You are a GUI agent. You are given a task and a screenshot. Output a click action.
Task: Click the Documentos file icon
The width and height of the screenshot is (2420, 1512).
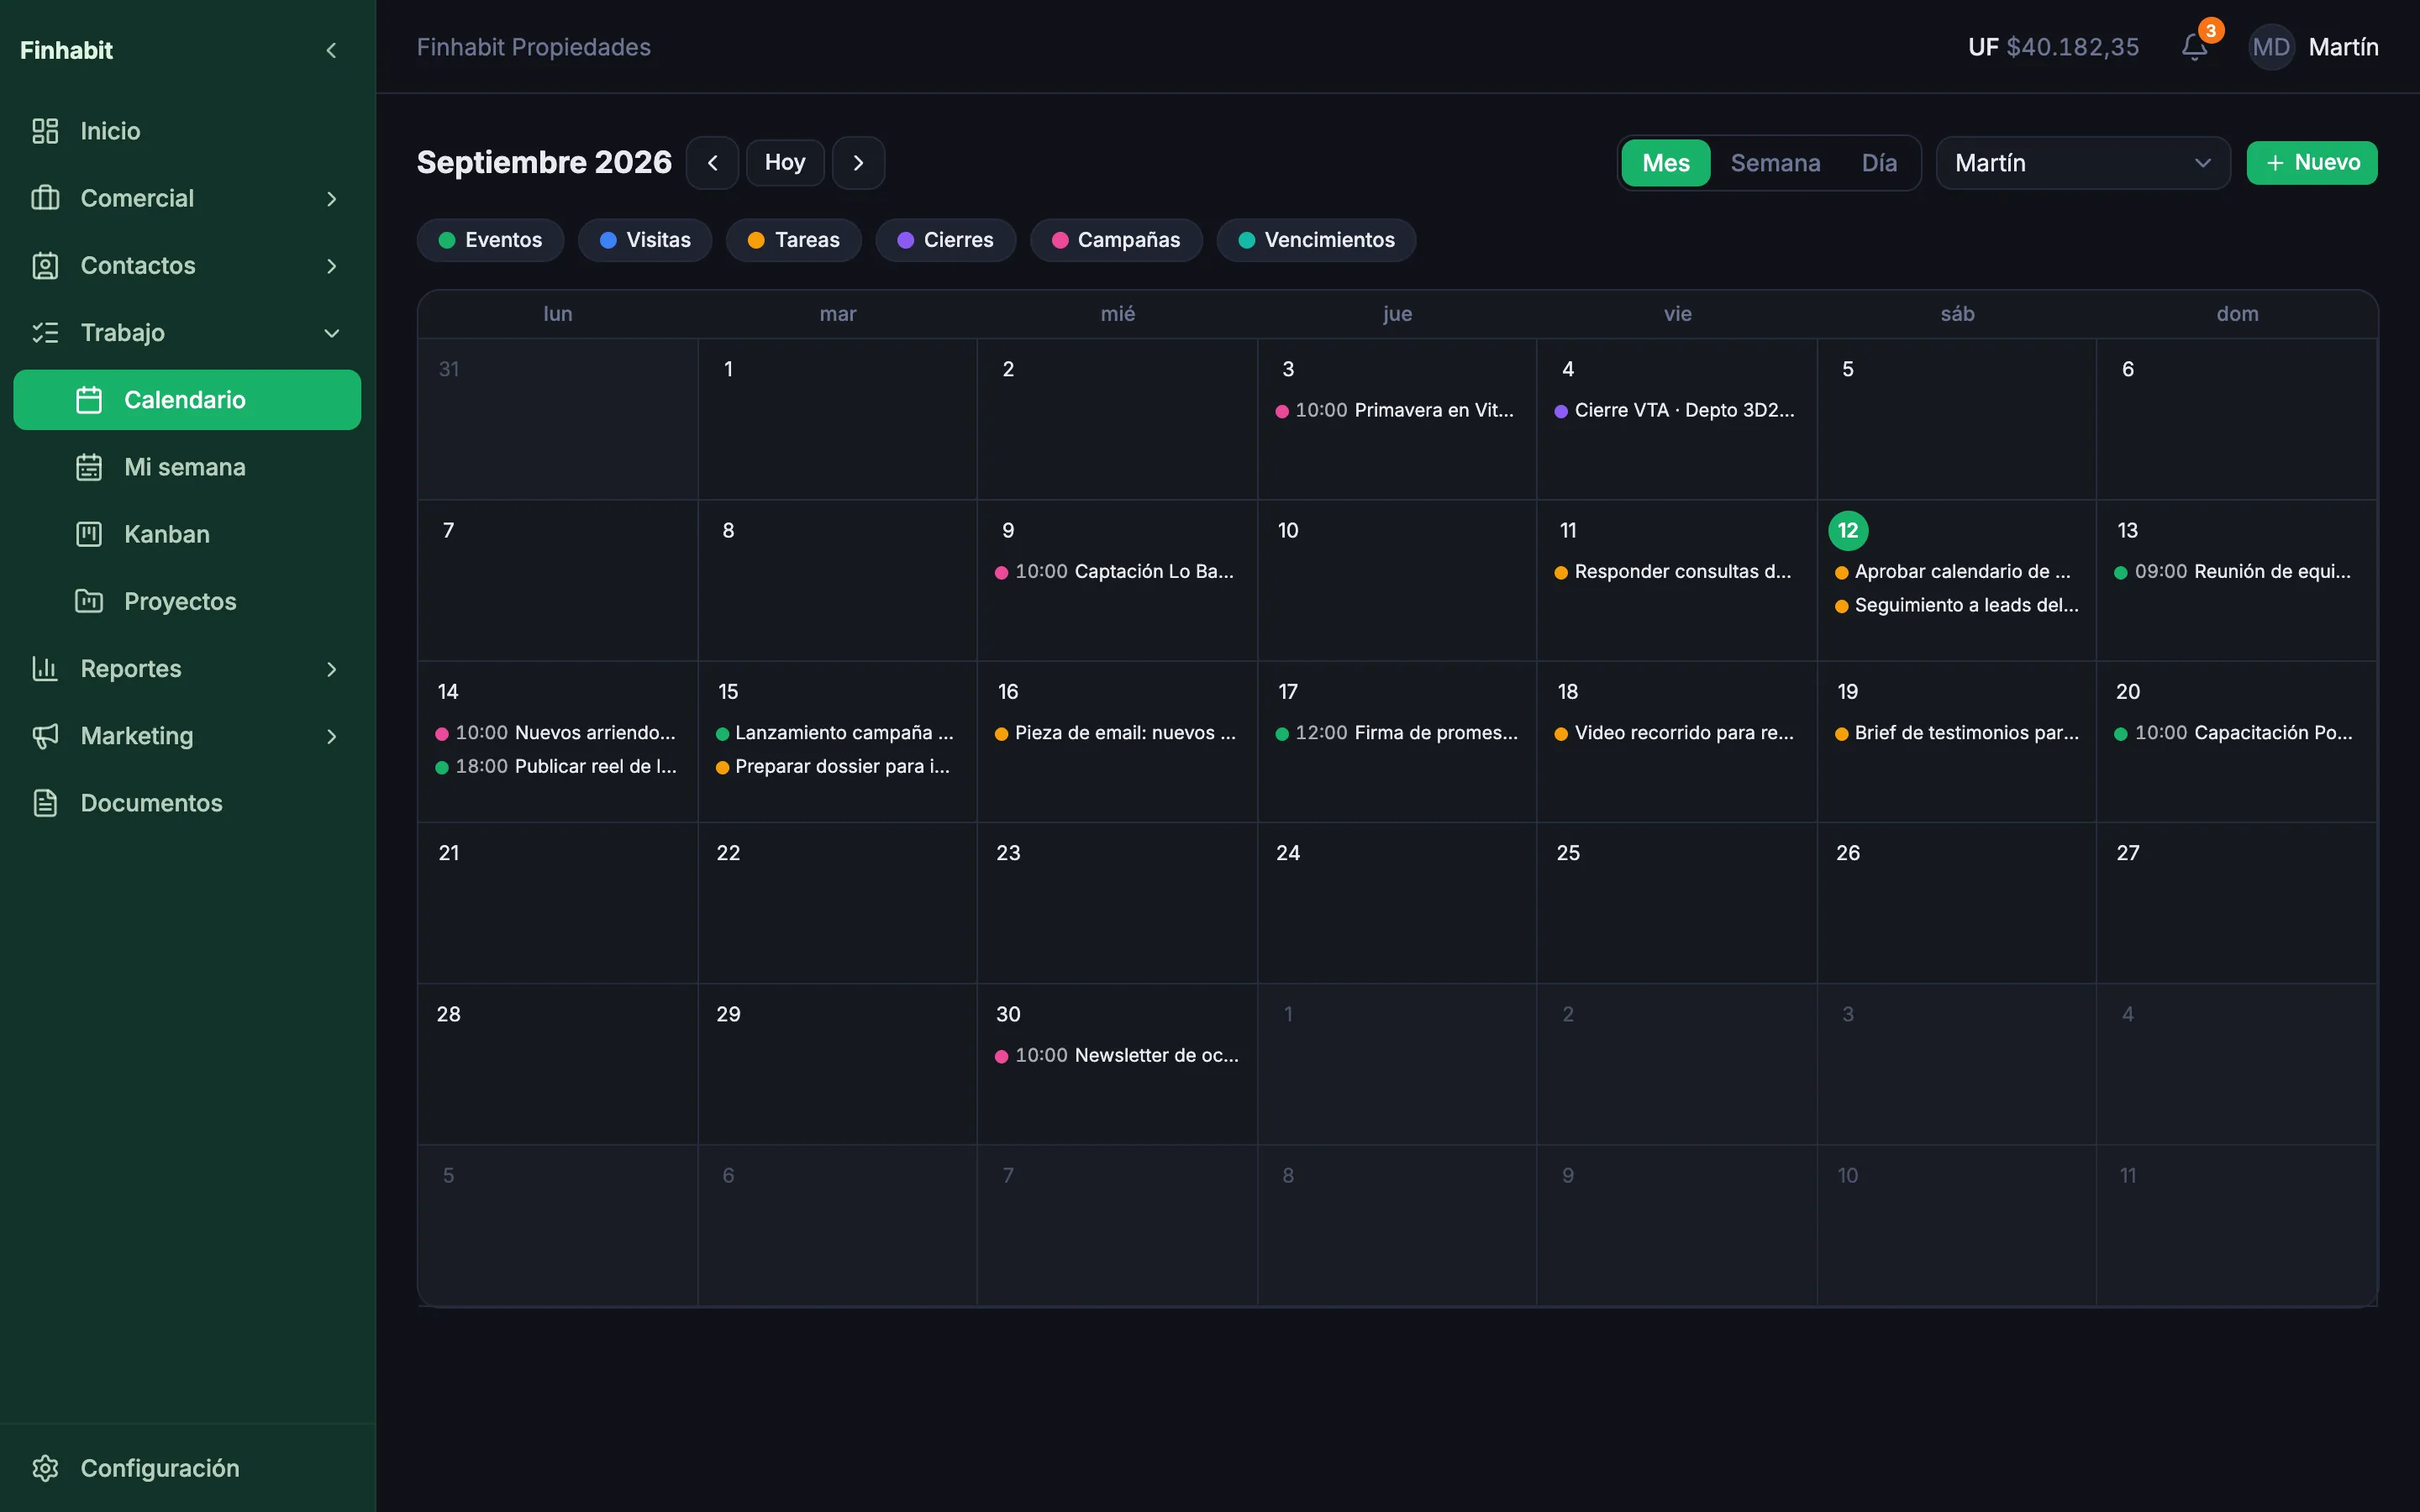pyautogui.click(x=45, y=803)
